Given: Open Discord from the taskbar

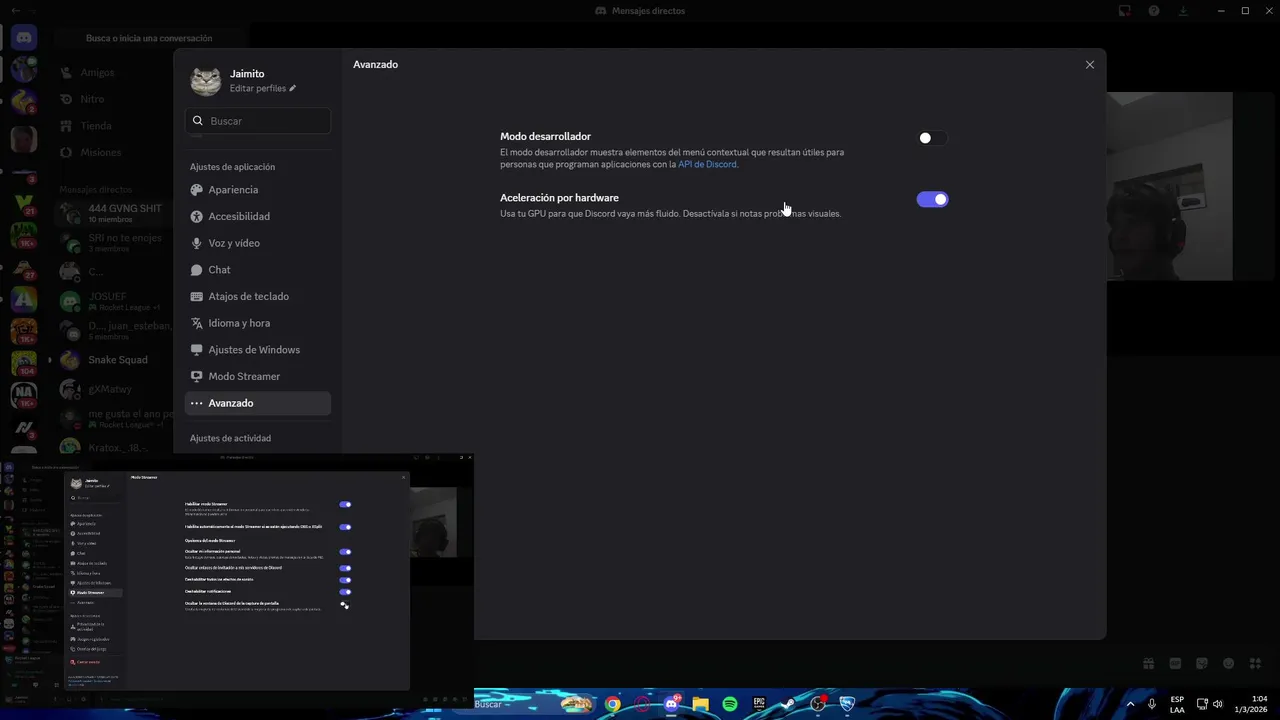Looking at the screenshot, I should (x=671, y=704).
